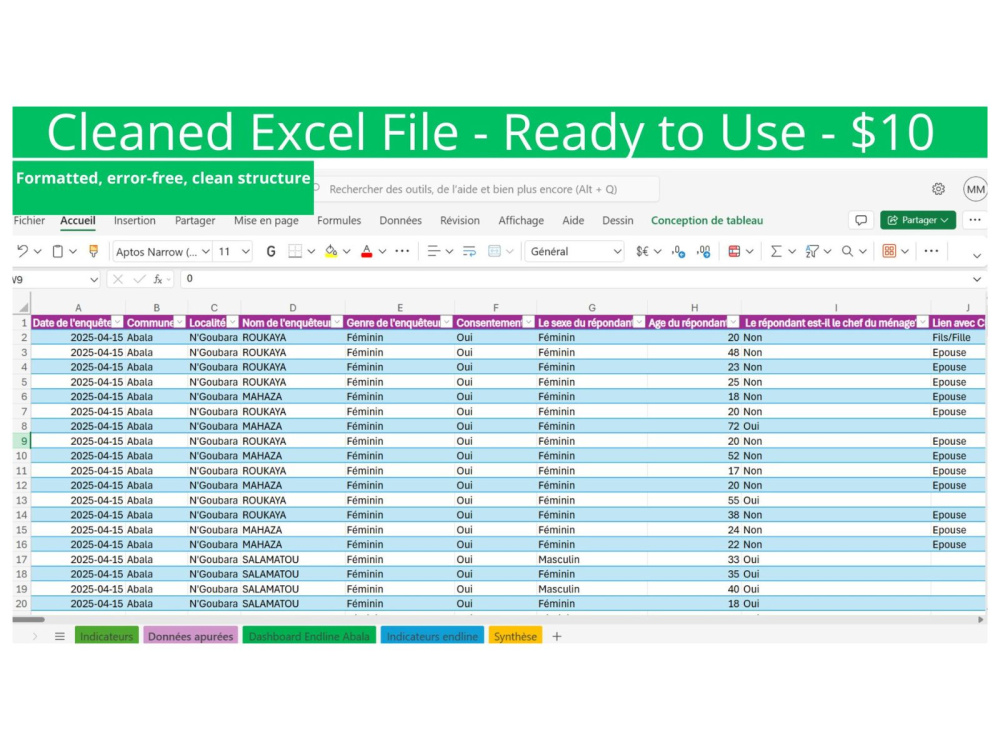This screenshot has width=1000, height=750.
Task: Expand the formula bar chevron
Action: click(976, 279)
